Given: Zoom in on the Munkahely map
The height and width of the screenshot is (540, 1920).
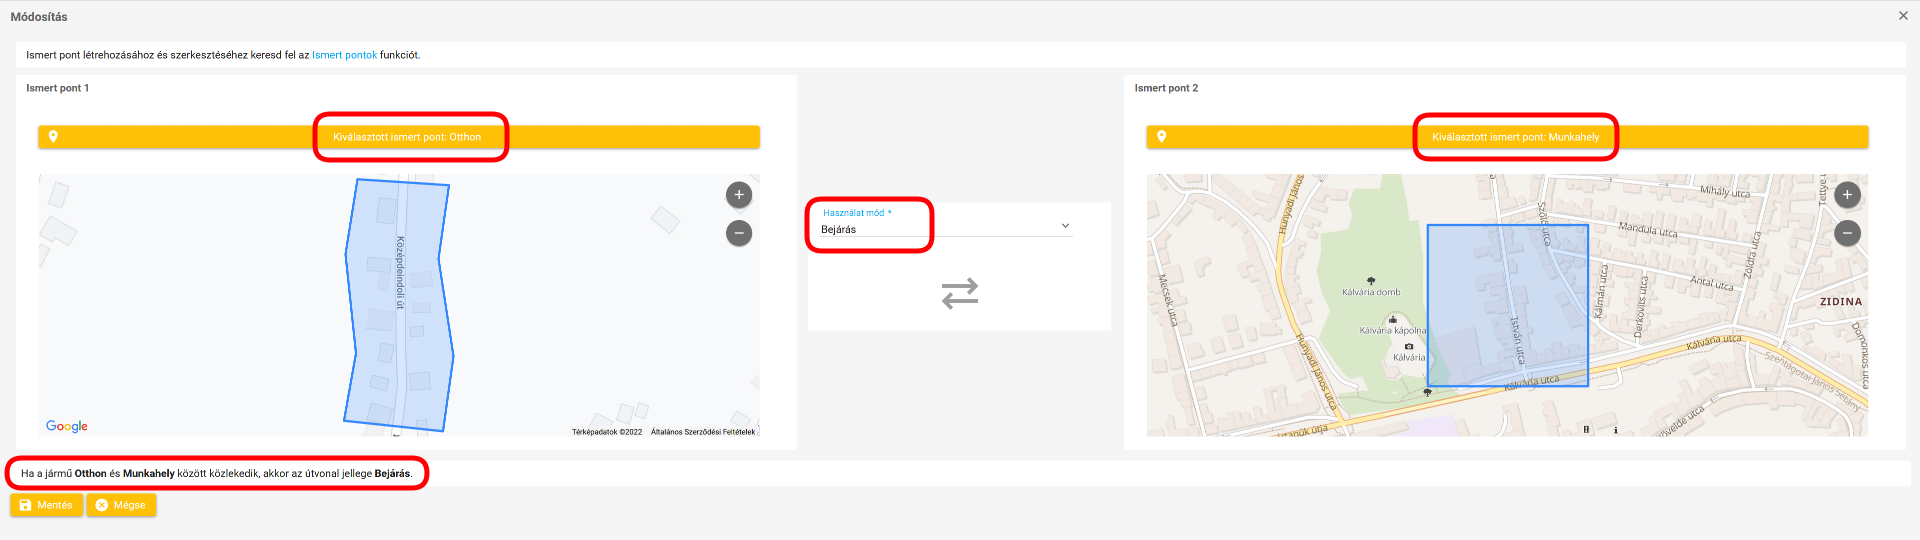Looking at the screenshot, I should [x=1846, y=195].
